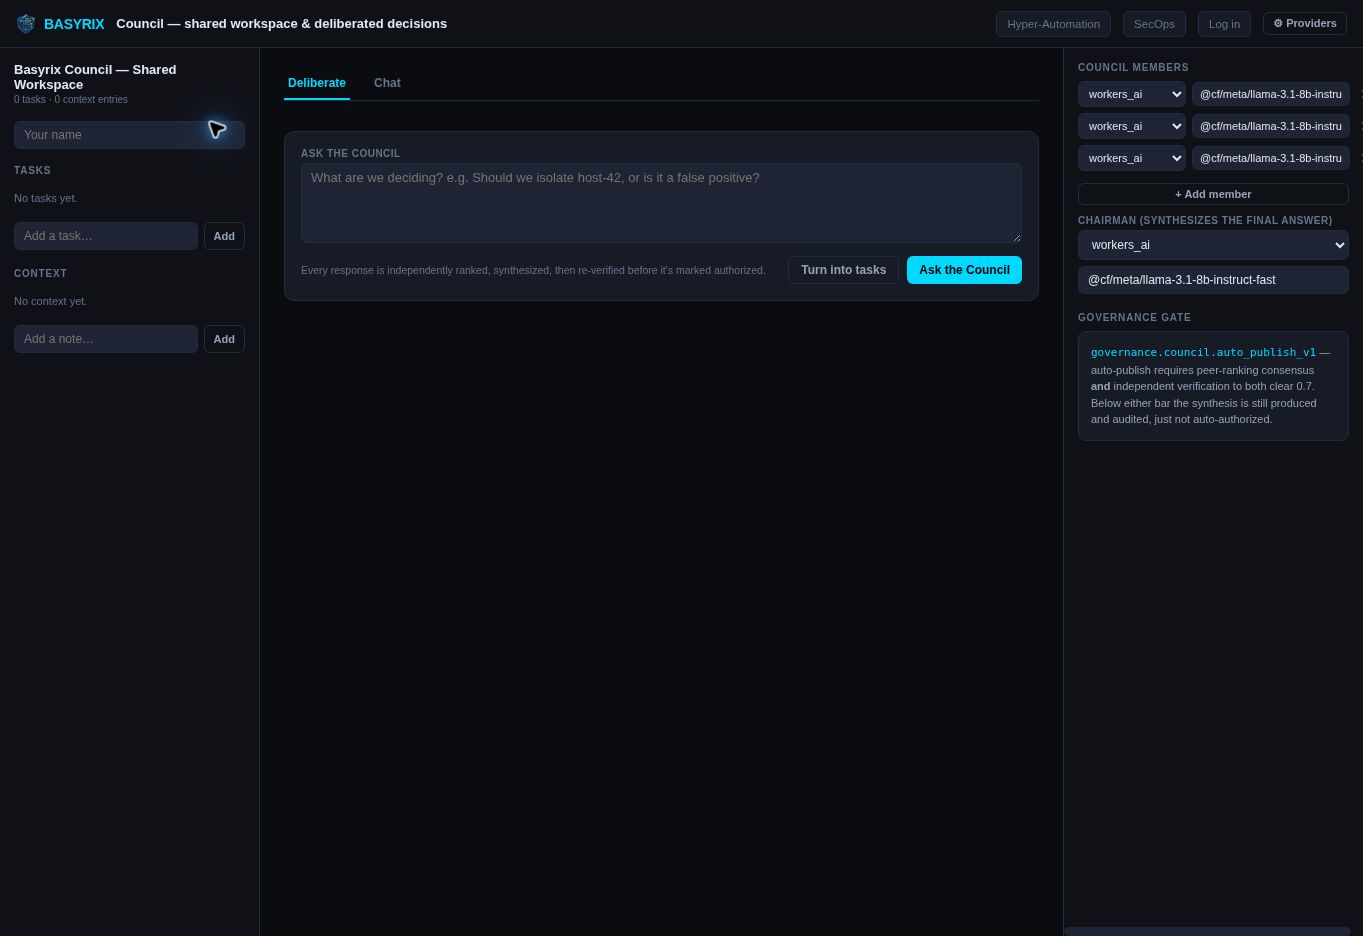The image size is (1363, 936).
Task: Click into the Add a task field
Action: [106, 236]
